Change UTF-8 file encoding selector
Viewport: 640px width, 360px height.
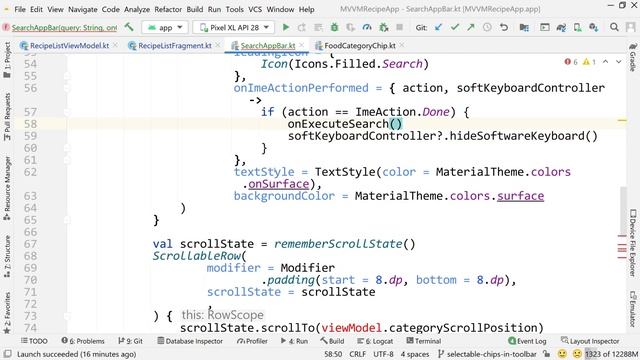click(383, 354)
